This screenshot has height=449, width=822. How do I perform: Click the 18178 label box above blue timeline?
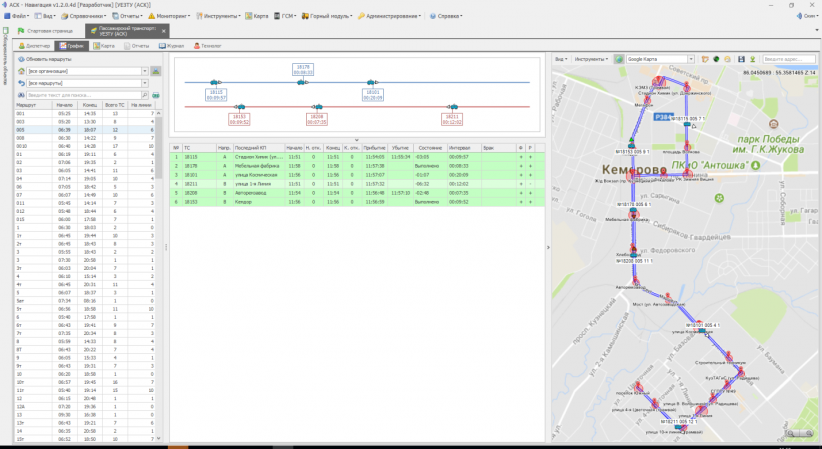coord(303,69)
